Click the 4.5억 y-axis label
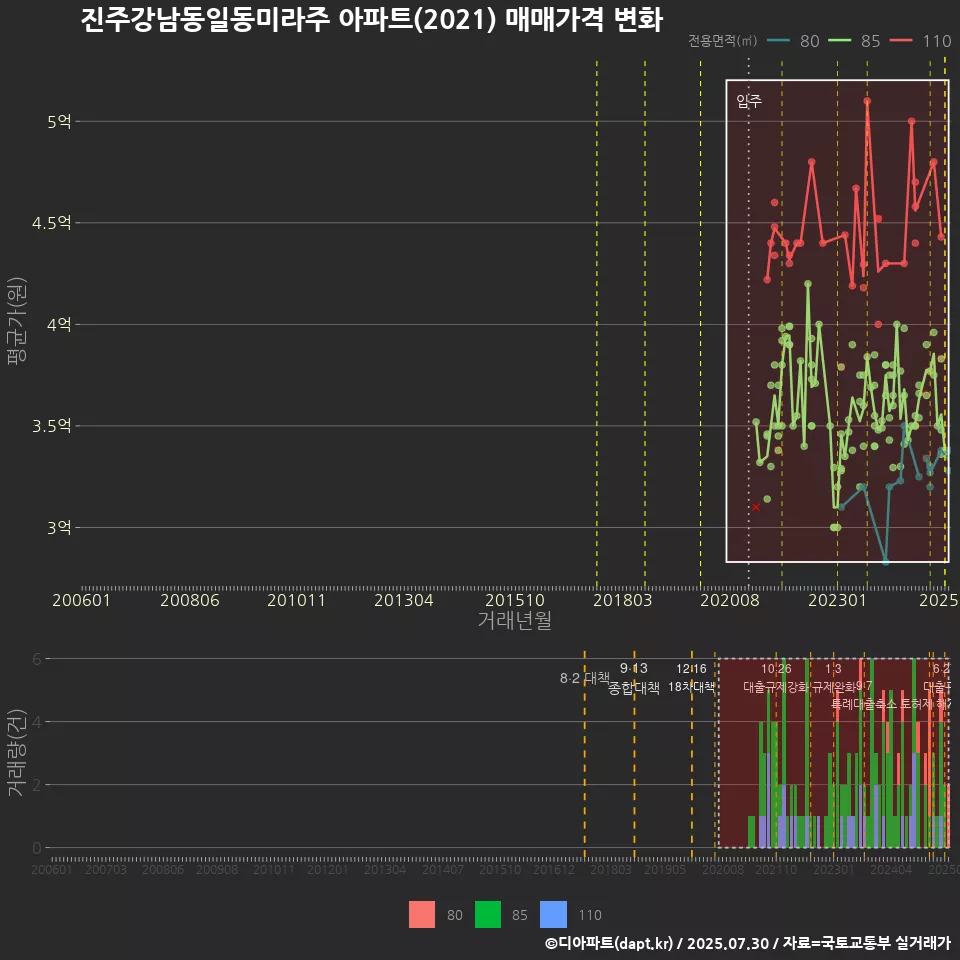 [52, 223]
